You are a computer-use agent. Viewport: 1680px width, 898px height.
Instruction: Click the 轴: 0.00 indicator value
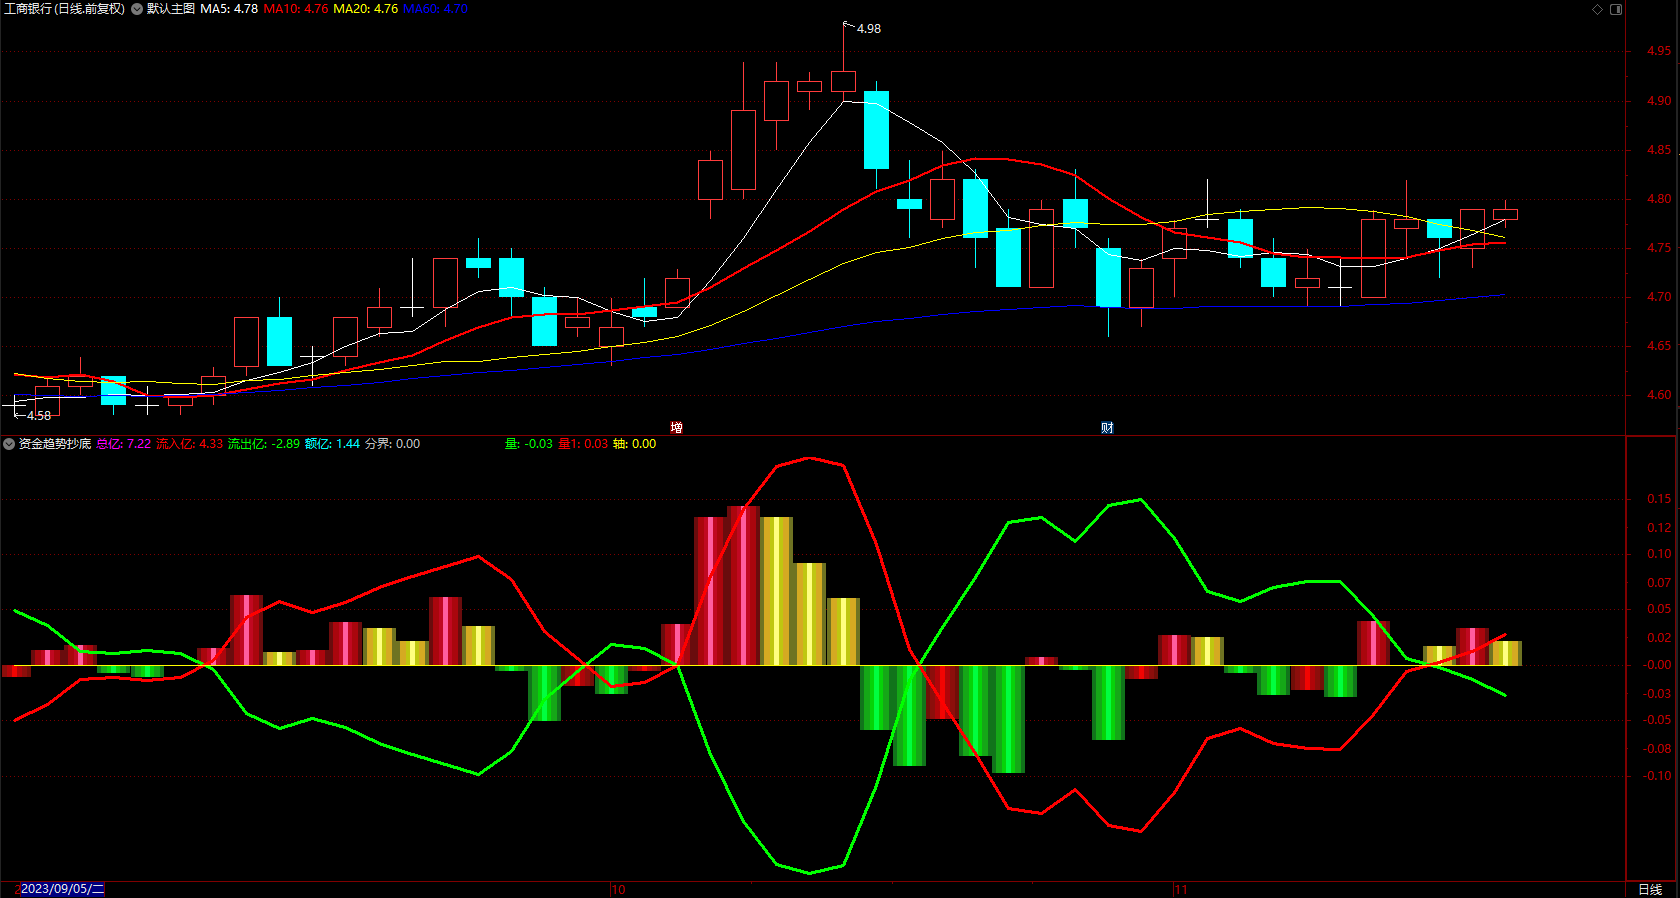pyautogui.click(x=635, y=444)
